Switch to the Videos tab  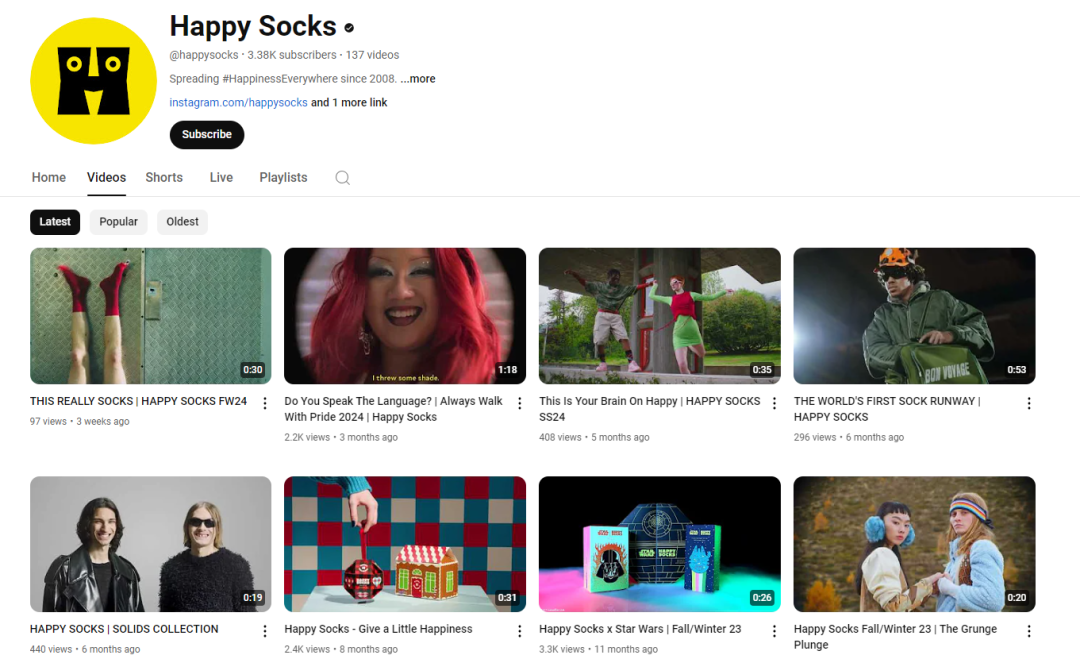pos(106,178)
